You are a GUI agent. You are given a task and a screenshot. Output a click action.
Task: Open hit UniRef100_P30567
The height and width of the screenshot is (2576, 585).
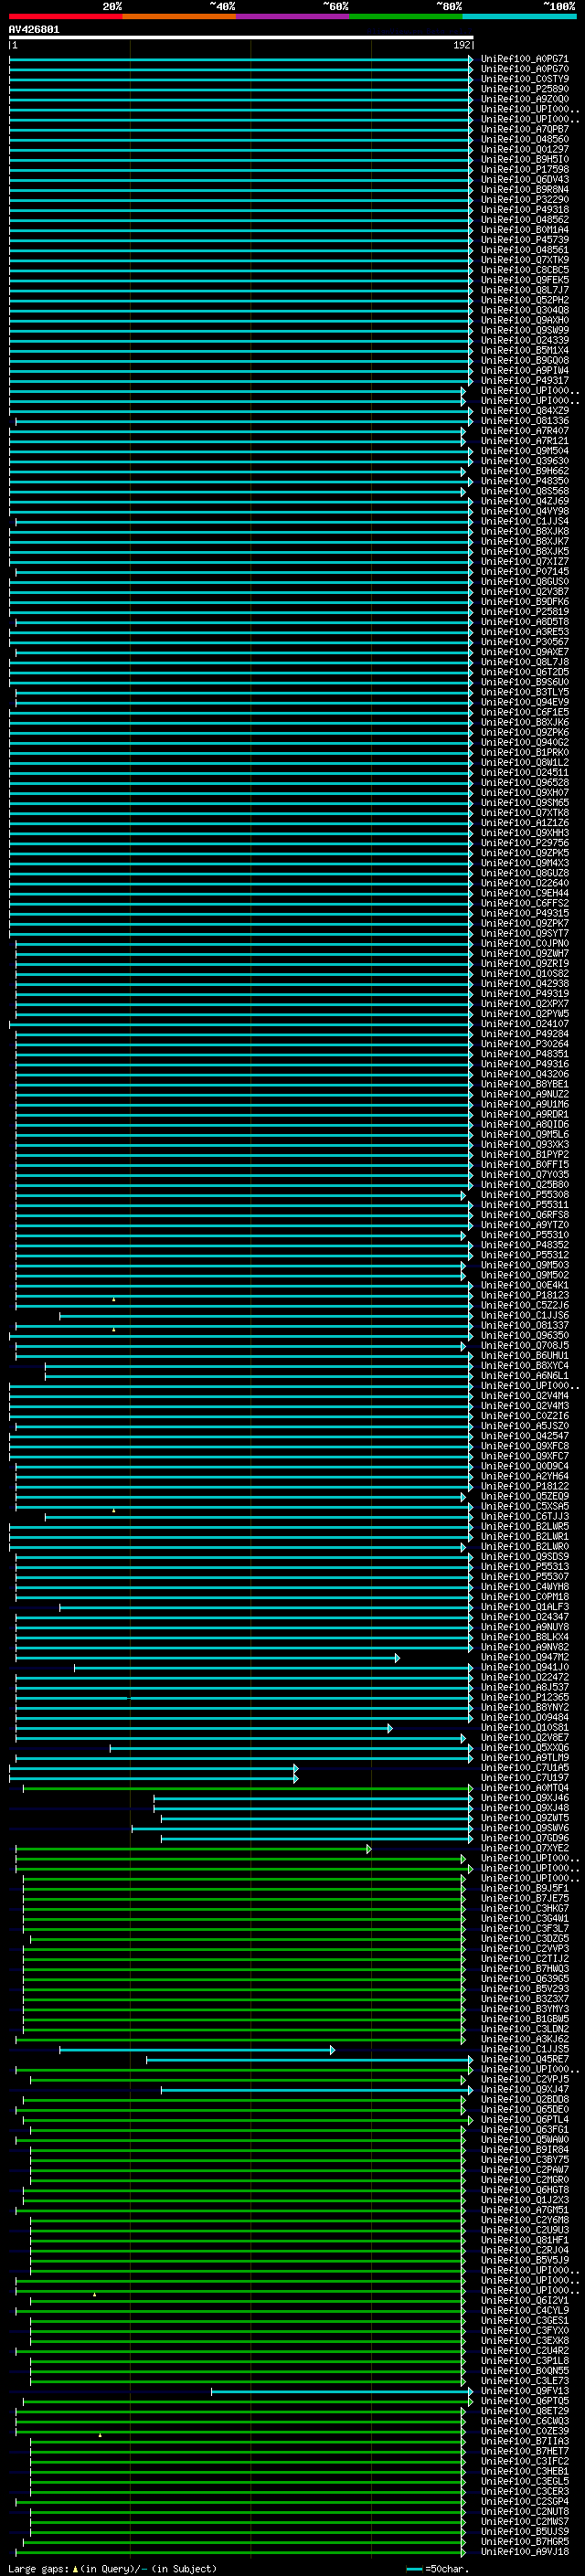pyautogui.click(x=525, y=642)
